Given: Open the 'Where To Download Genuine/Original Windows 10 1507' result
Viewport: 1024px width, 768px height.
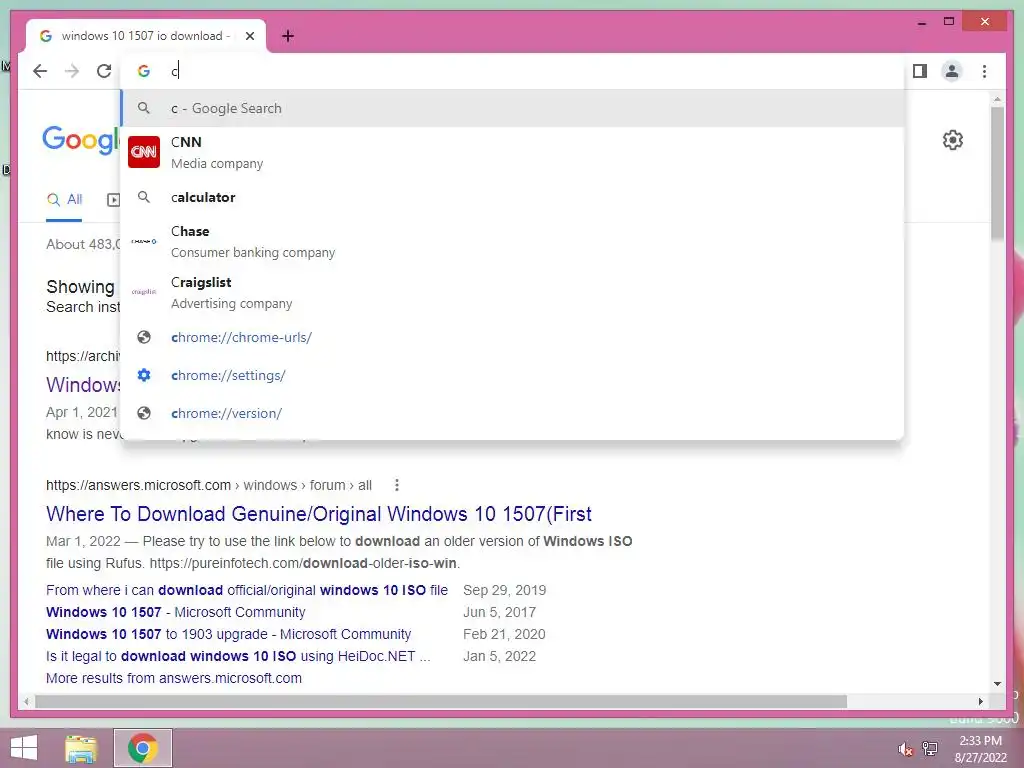Looking at the screenshot, I should click(x=319, y=514).
